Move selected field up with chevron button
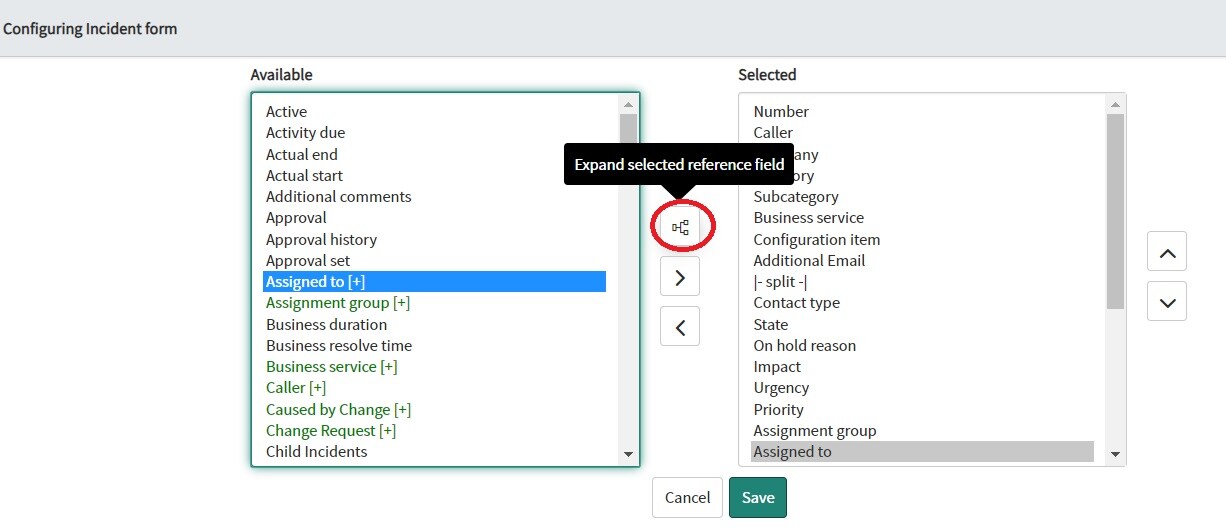 click(x=1167, y=252)
